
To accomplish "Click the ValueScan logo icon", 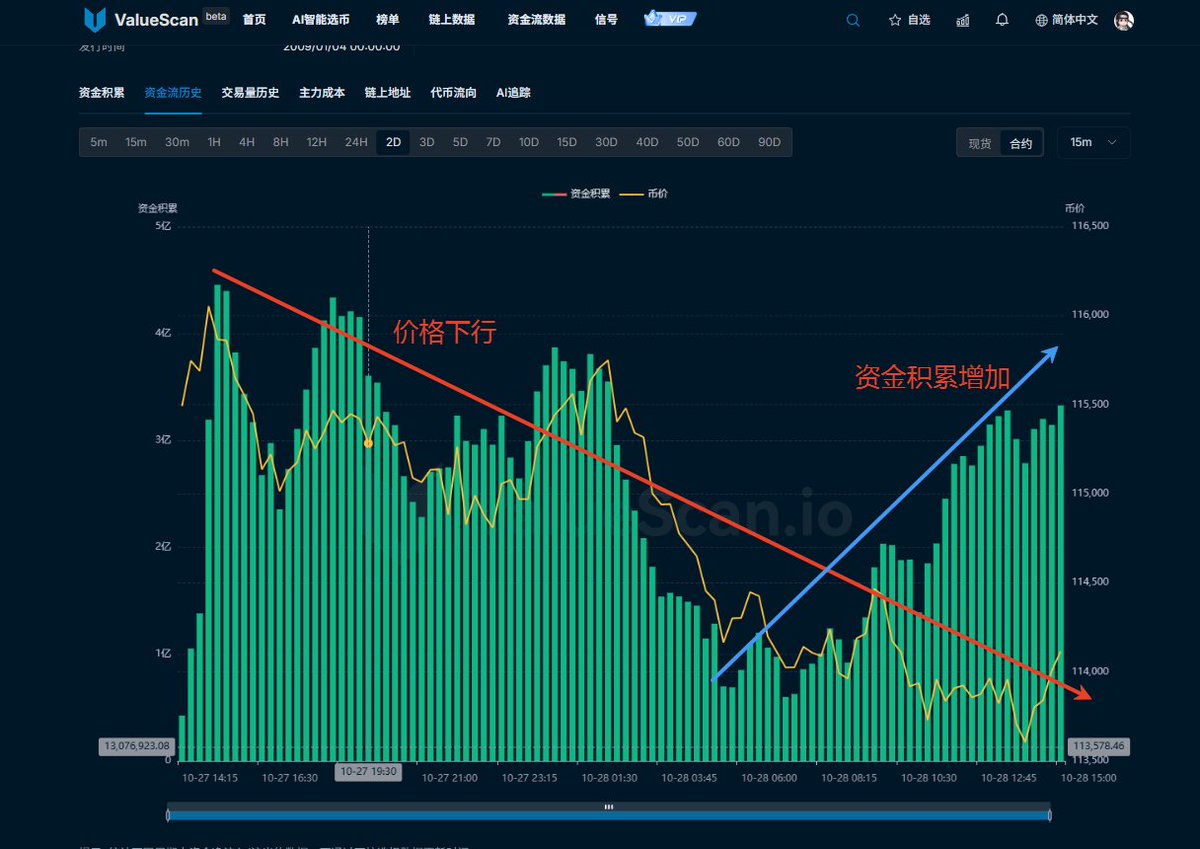I will [x=95, y=20].
